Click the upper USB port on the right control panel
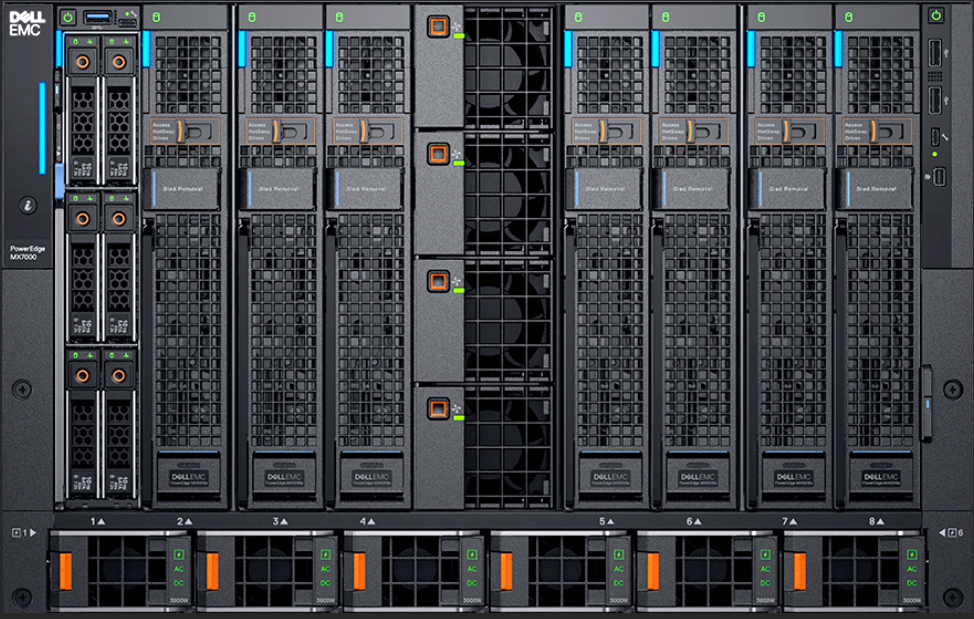Screen dimensions: 974x619 point(934,53)
